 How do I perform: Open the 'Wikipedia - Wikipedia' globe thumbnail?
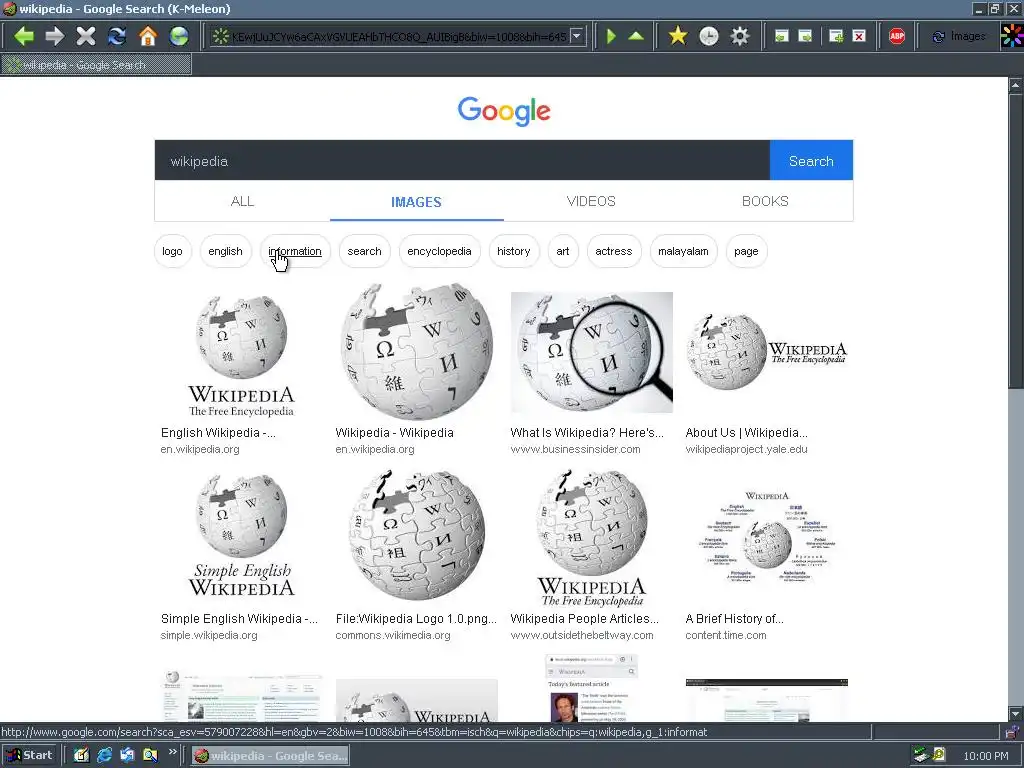click(x=417, y=351)
